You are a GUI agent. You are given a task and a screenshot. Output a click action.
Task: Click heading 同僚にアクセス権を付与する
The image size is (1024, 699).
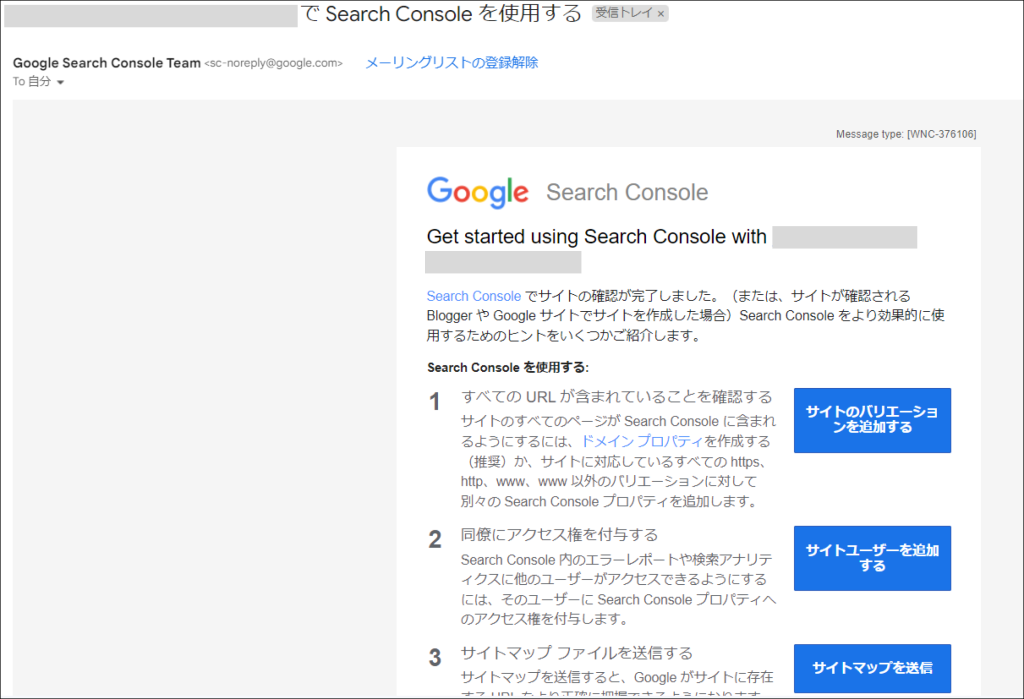click(559, 534)
